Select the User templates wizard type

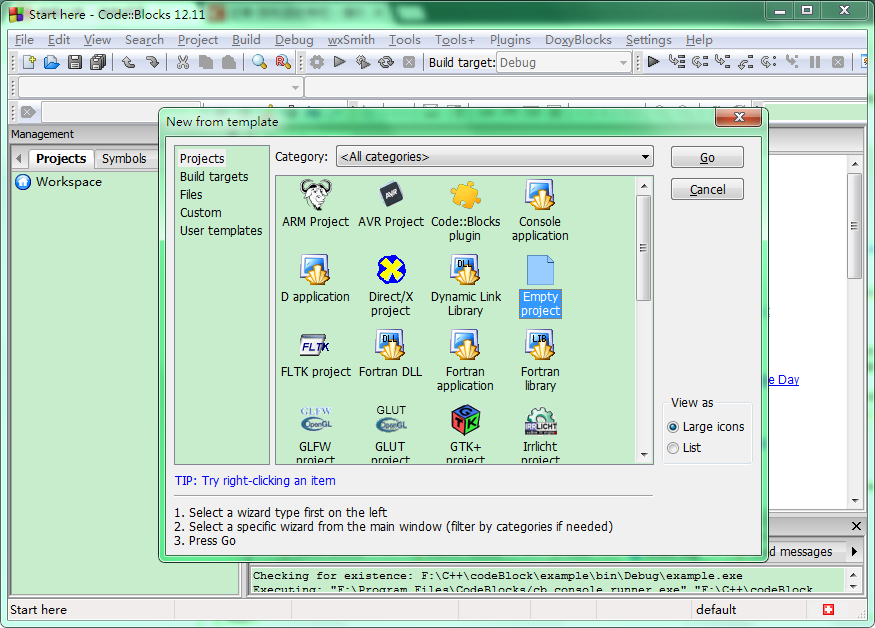pyautogui.click(x=221, y=231)
